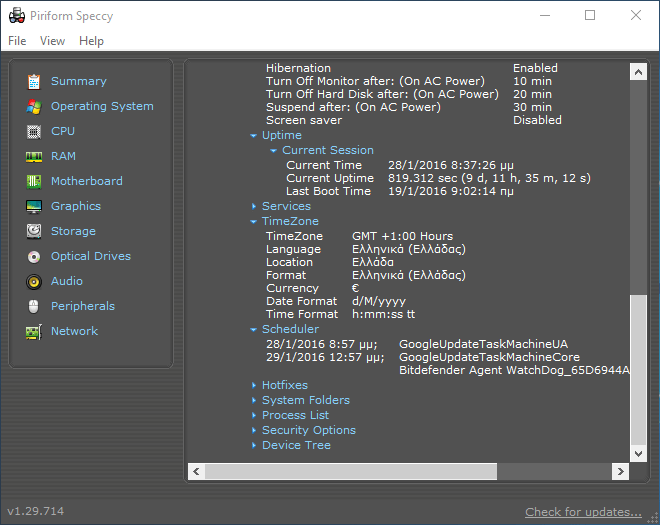Select the Currency € row
This screenshot has width=660, height=525.
coord(313,288)
